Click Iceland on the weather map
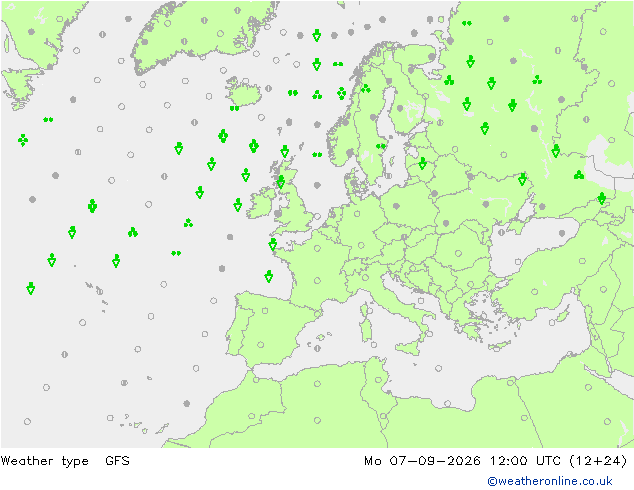The height and width of the screenshot is (490, 634). click(x=243, y=91)
